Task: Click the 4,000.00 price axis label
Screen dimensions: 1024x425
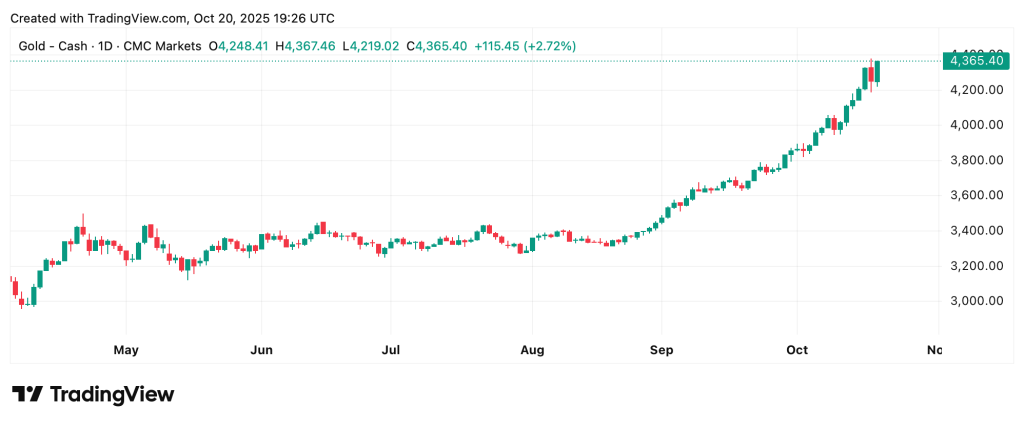Action: click(976, 125)
